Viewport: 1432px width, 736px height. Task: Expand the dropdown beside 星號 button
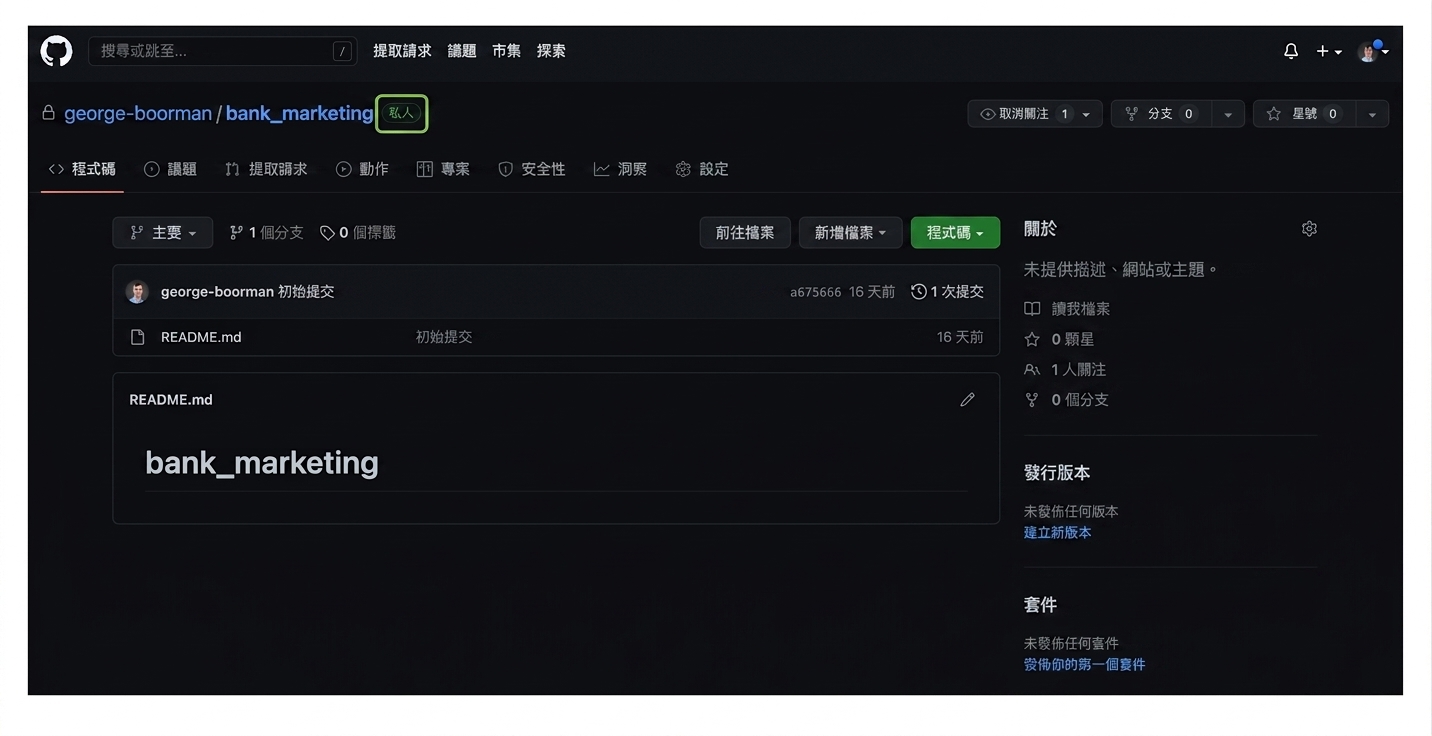coord(1372,114)
